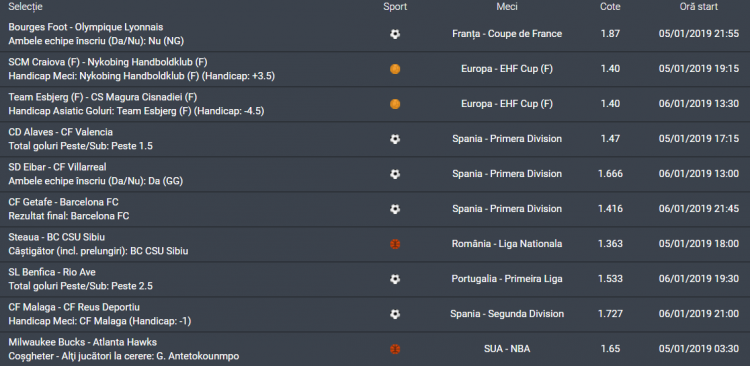Click the Selecție column header
The width and height of the screenshot is (750, 366).
25,7
